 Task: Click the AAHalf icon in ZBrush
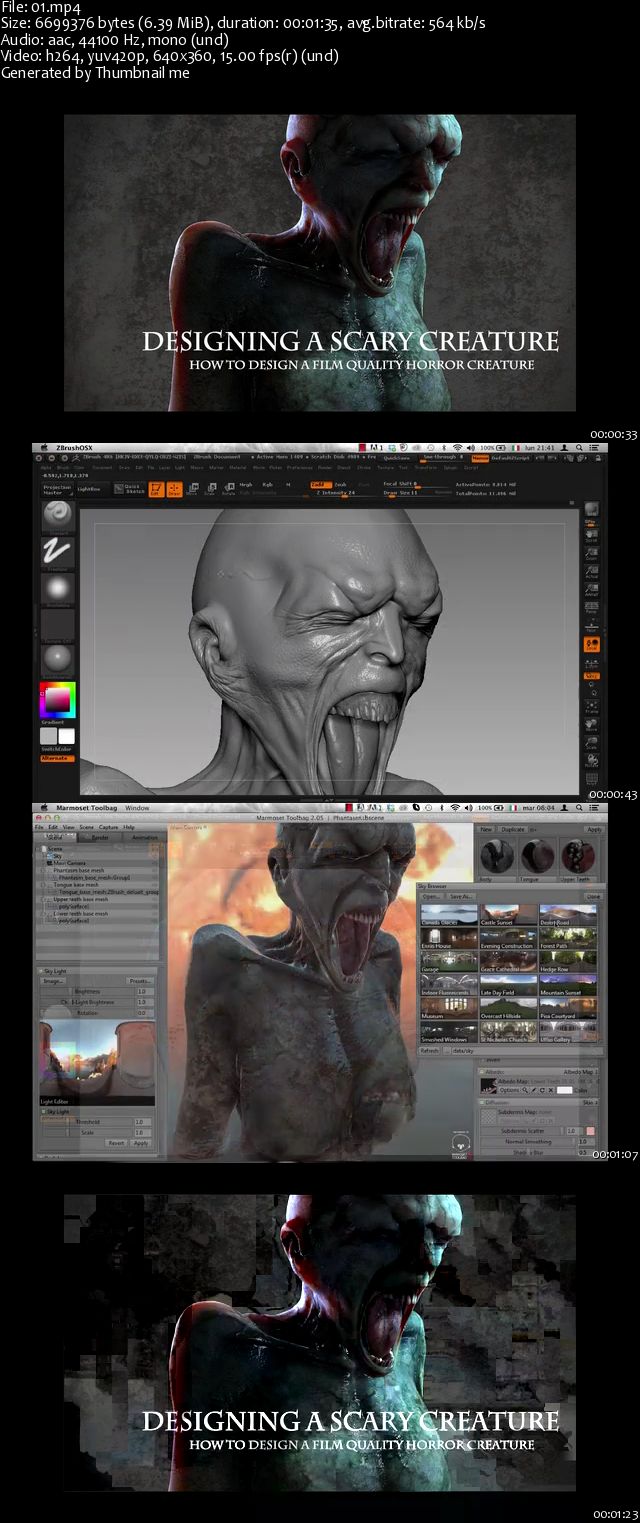[591, 590]
